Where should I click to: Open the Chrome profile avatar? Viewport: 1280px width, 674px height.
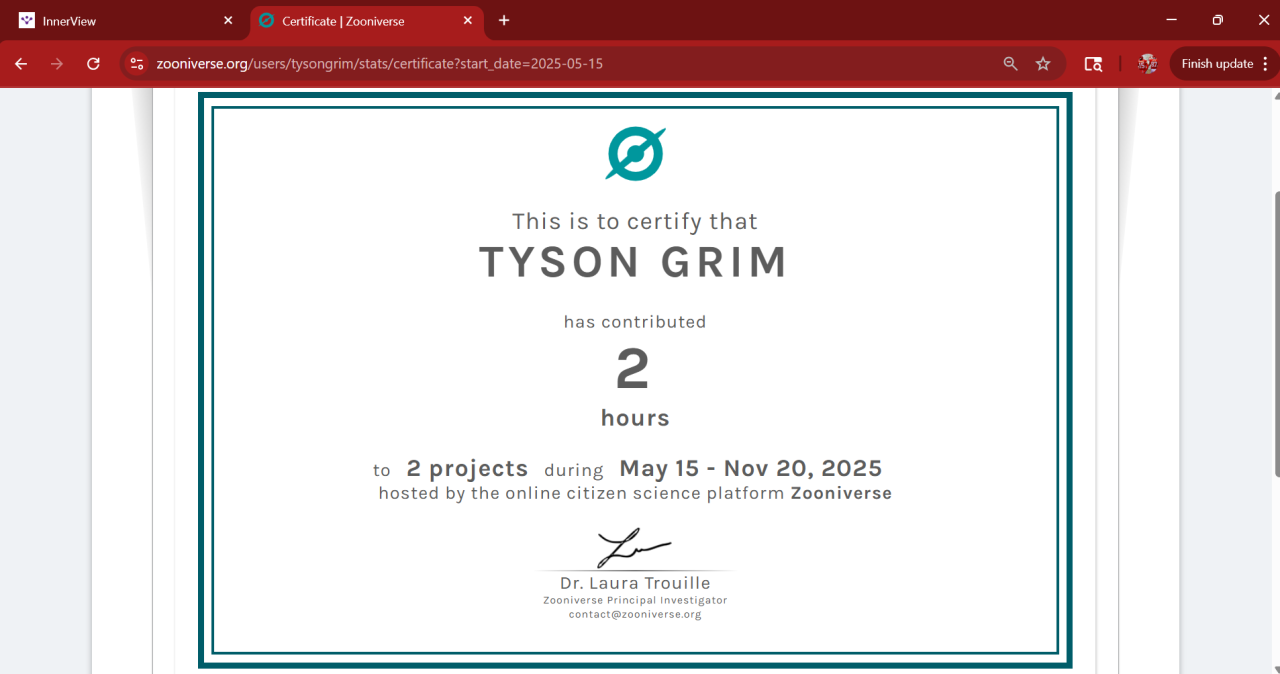pos(1147,64)
